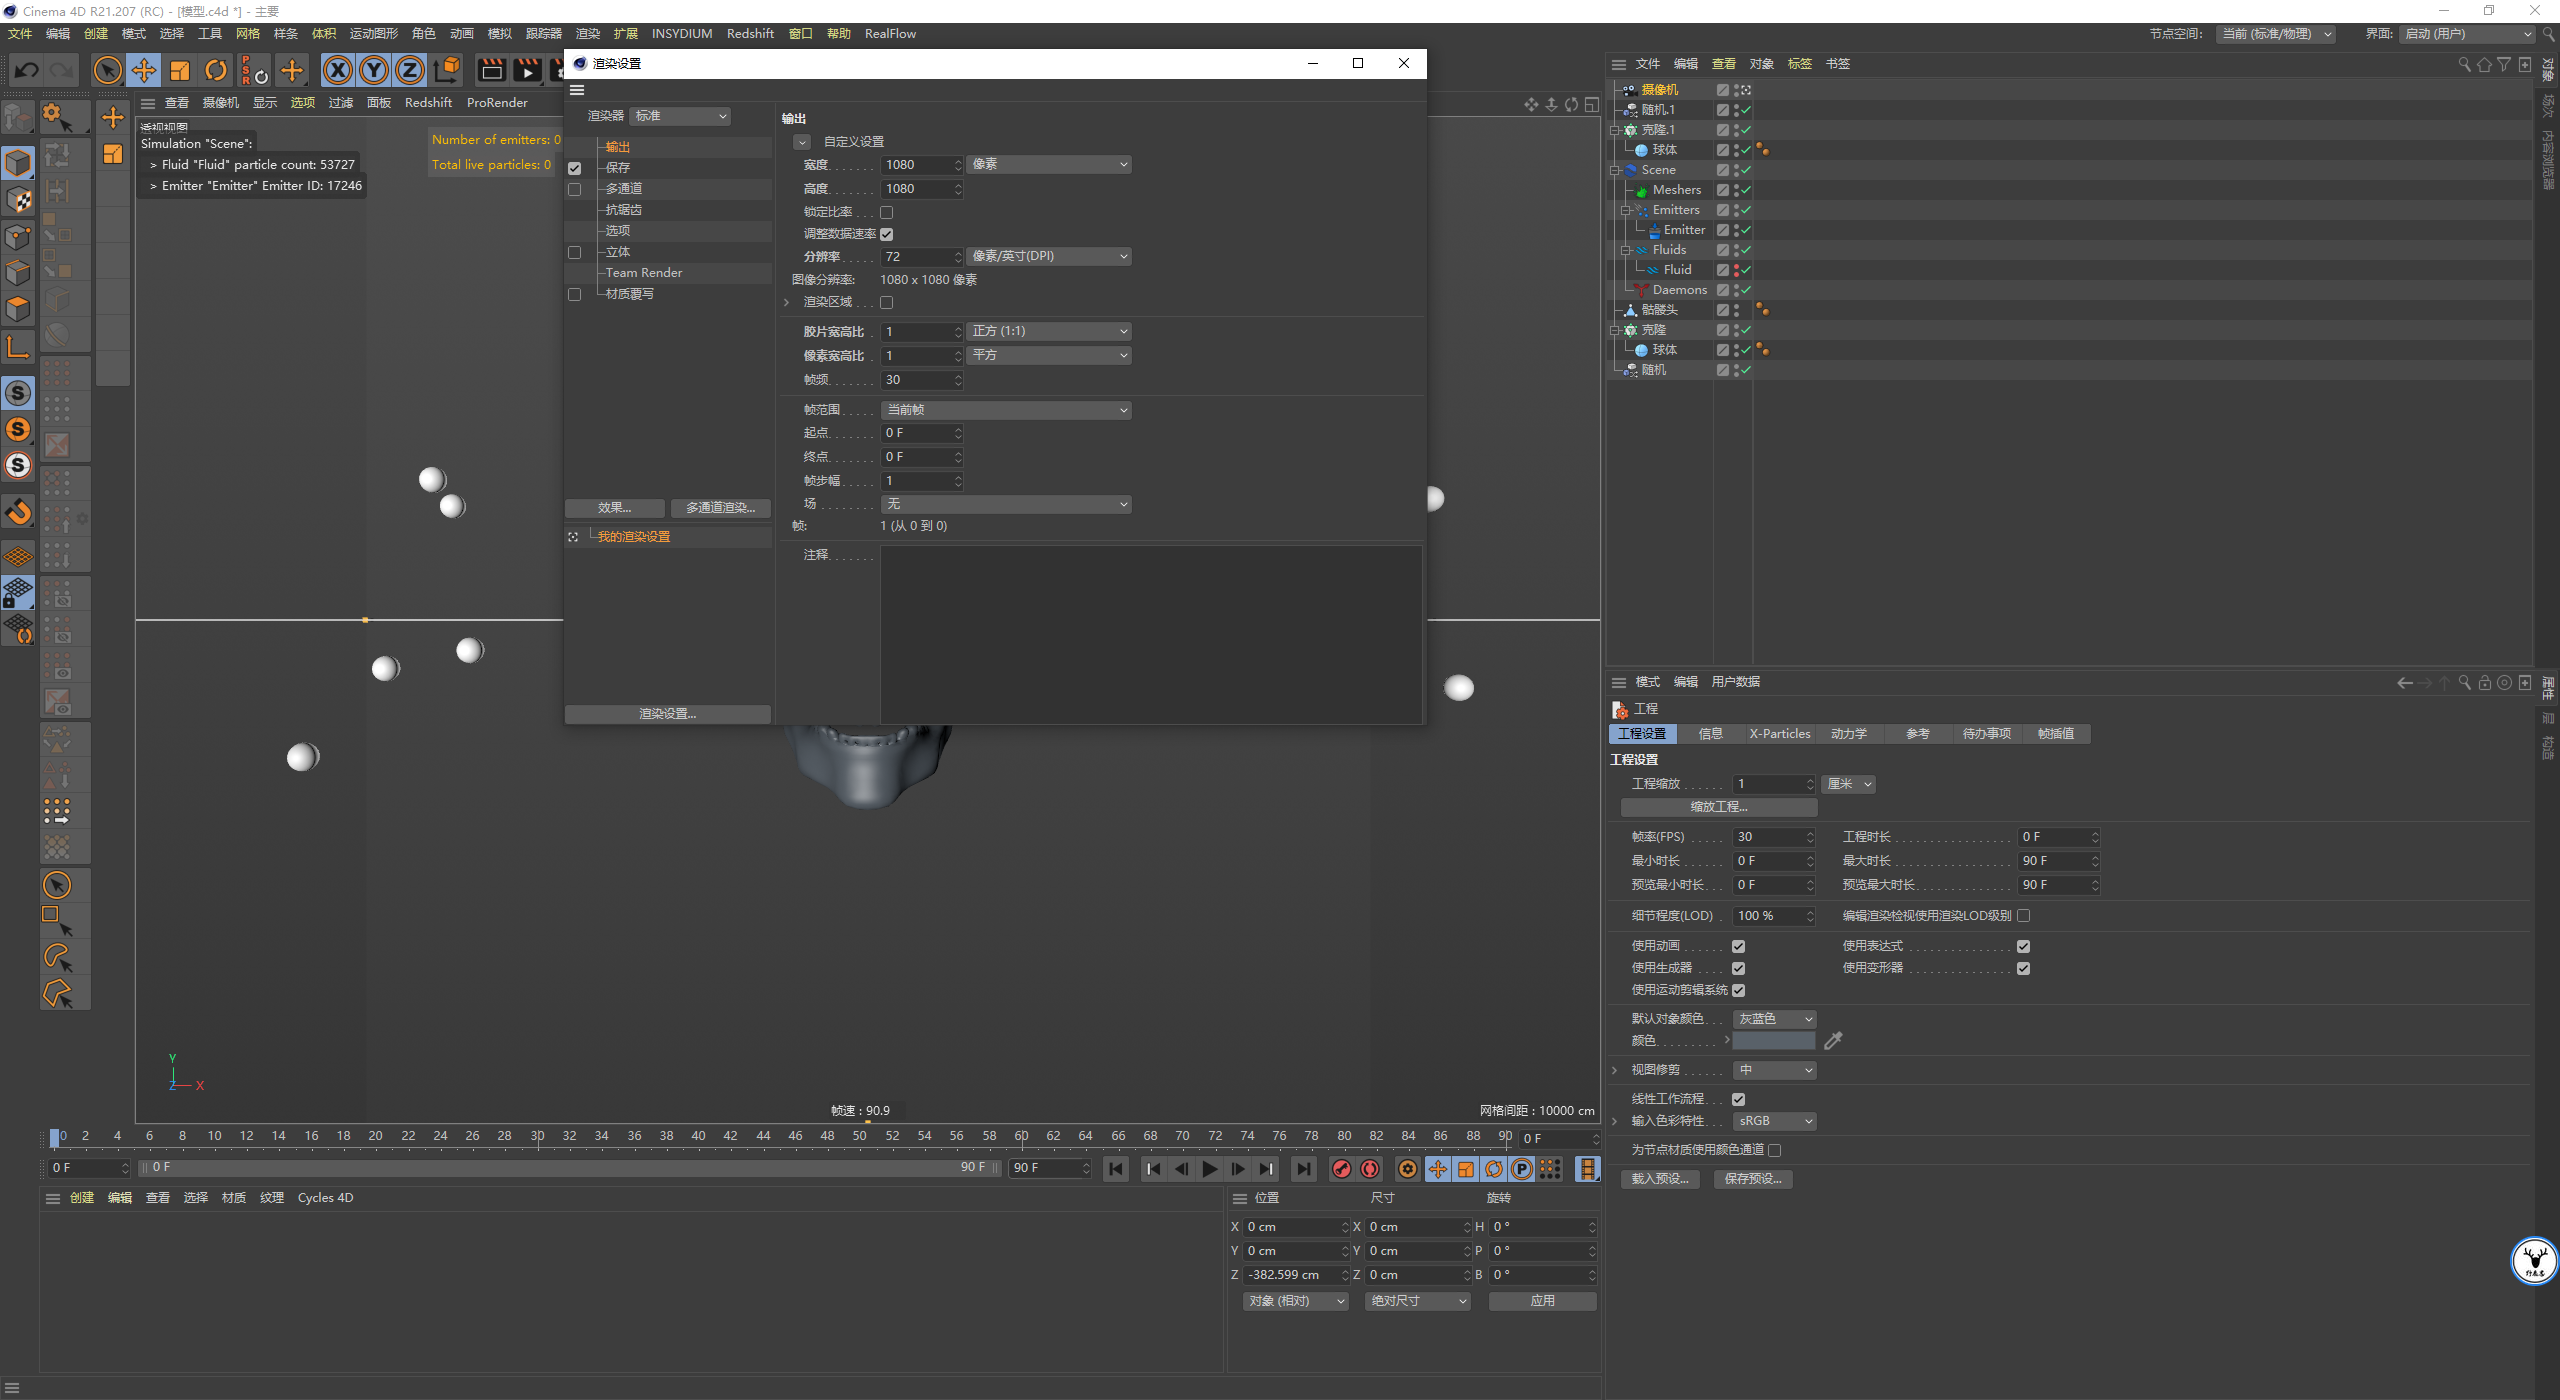Toggle the Y axis lock
Viewport: 2560px width, 1400px height.
[x=374, y=70]
